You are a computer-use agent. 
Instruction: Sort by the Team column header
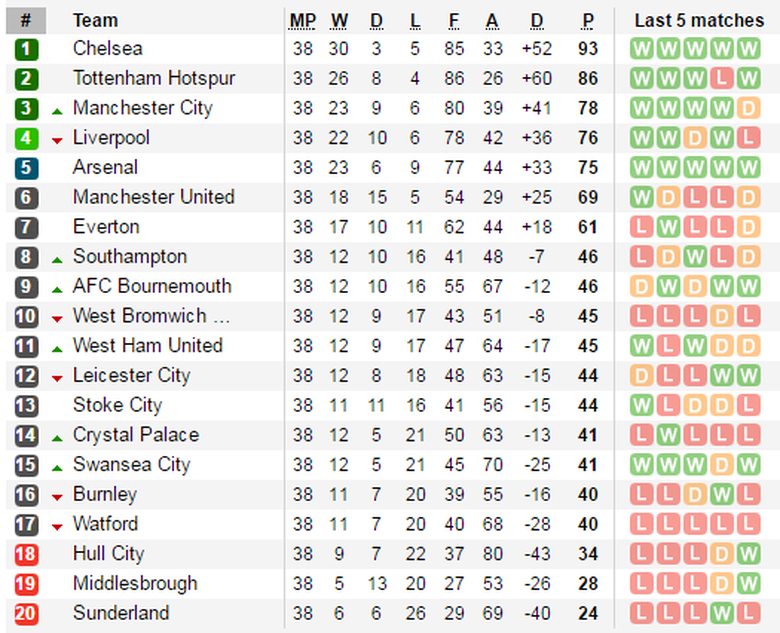pyautogui.click(x=95, y=20)
